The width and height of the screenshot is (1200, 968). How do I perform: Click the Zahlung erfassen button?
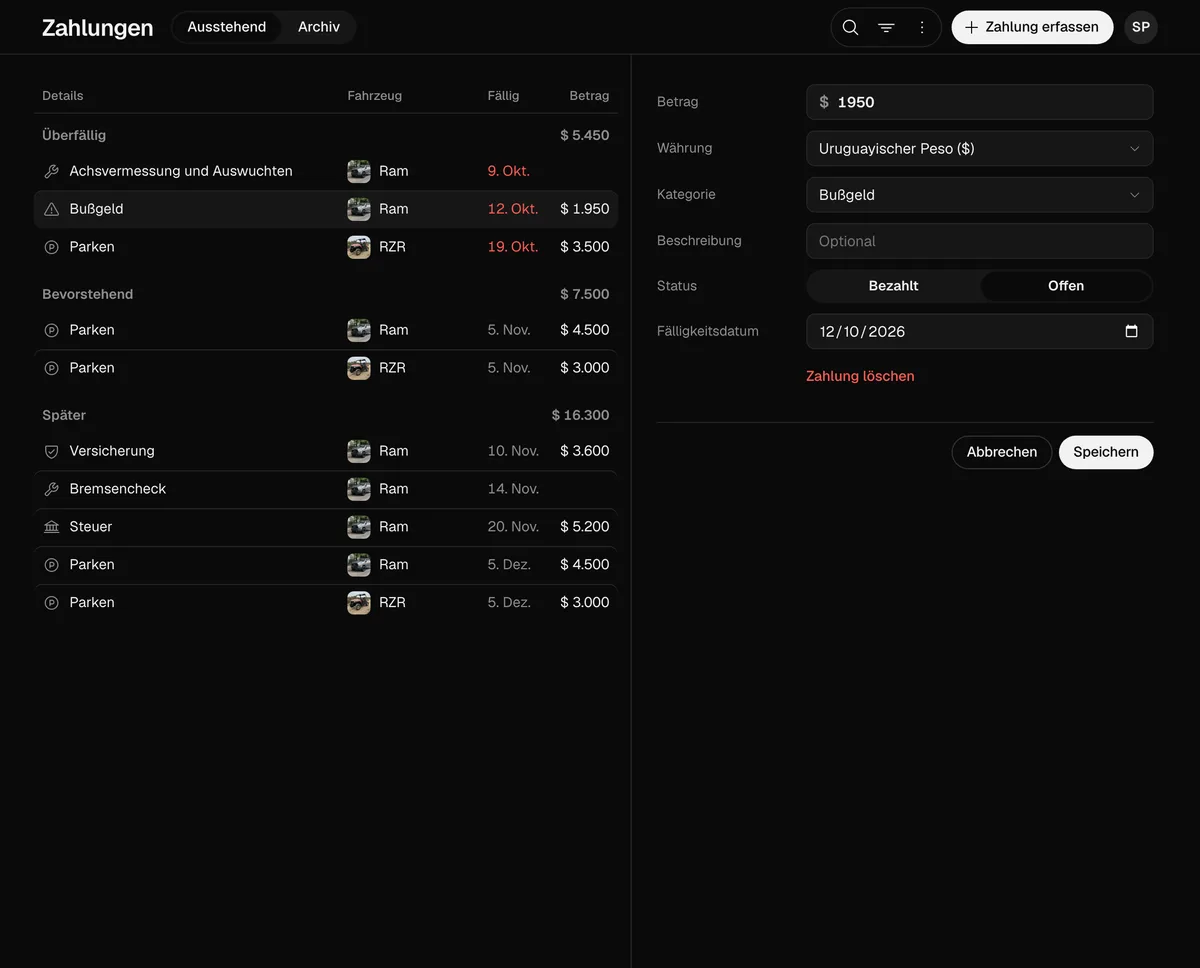pos(1032,28)
